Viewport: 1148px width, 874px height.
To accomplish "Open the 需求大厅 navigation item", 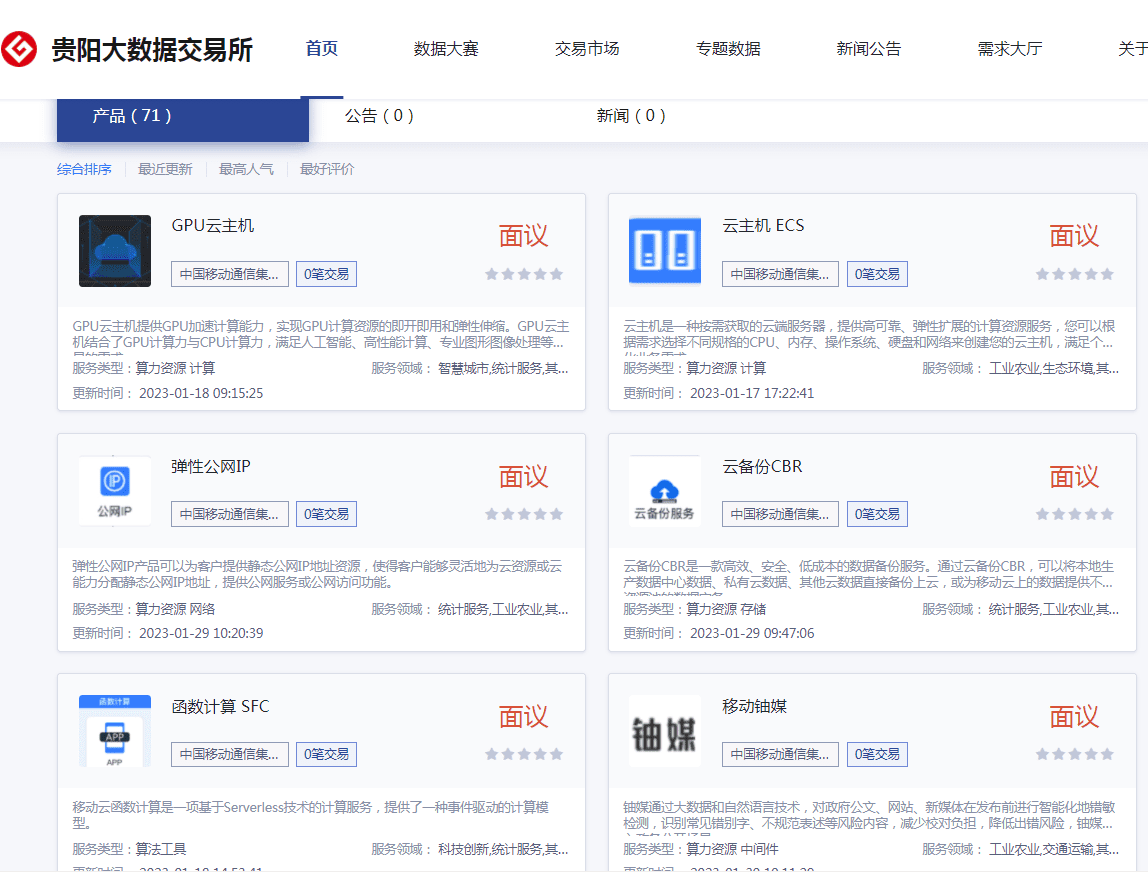I will (x=1010, y=49).
